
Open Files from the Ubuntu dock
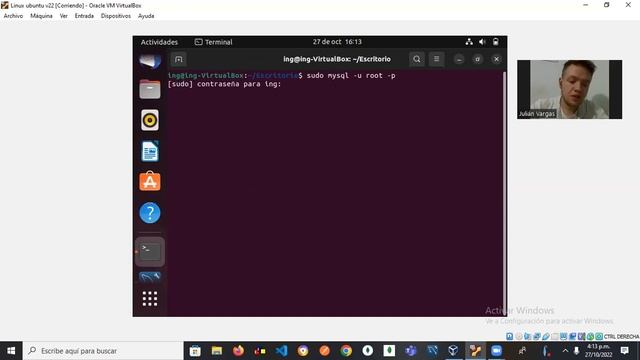[150, 89]
